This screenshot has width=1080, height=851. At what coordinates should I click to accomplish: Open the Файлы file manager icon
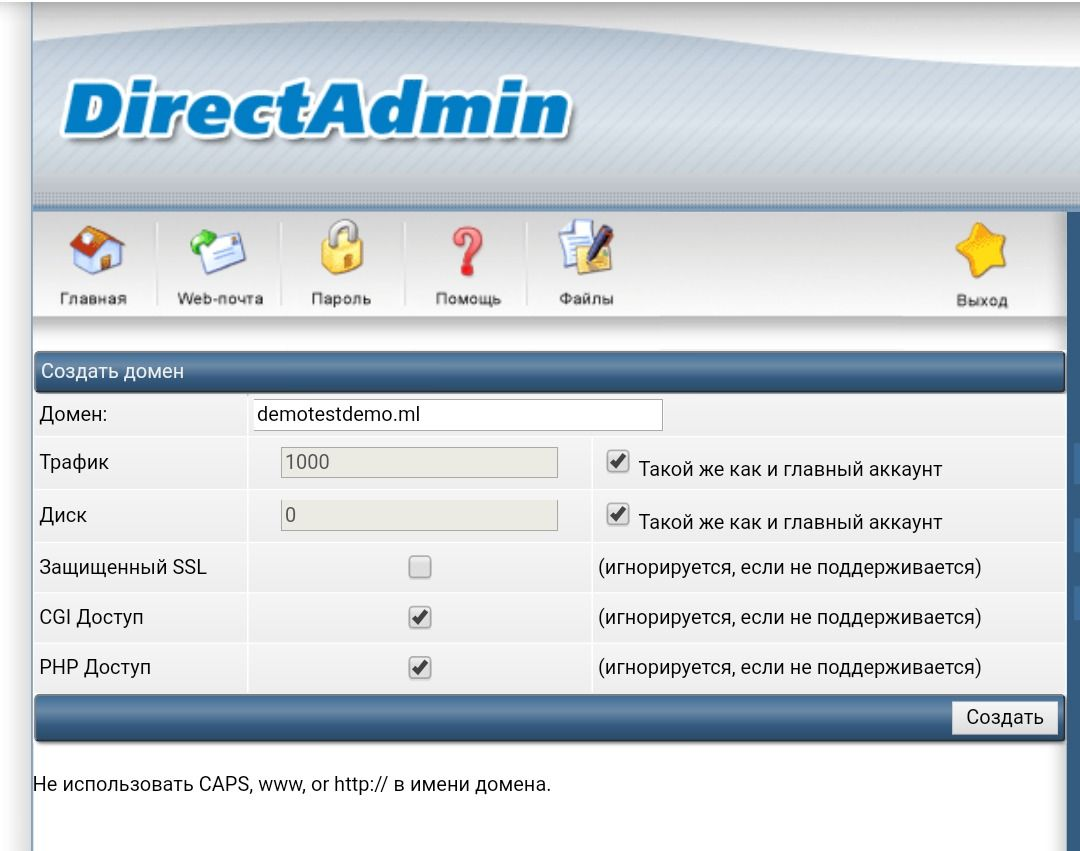[x=585, y=246]
